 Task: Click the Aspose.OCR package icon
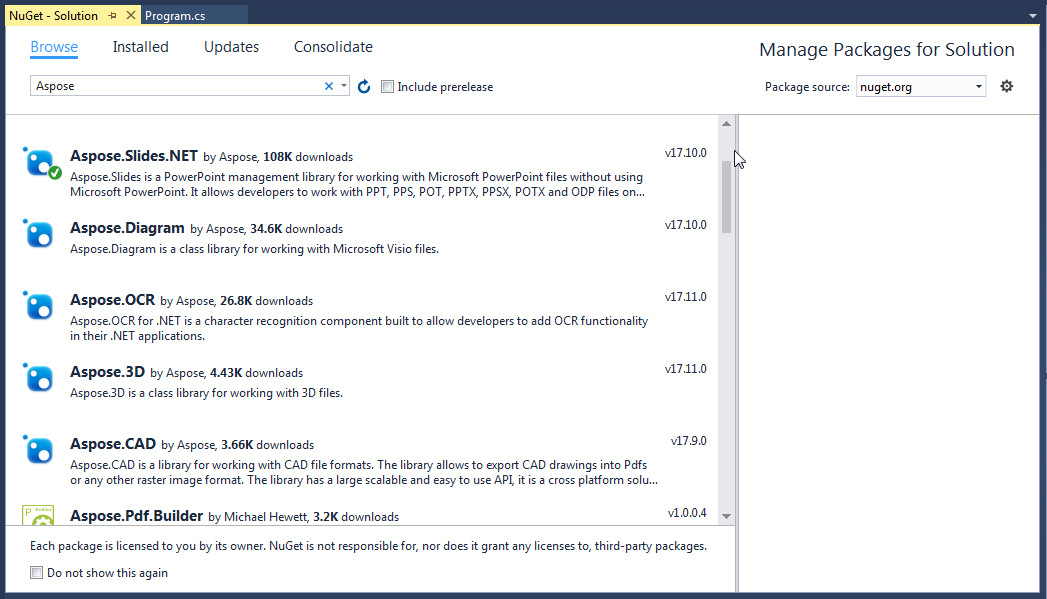(x=39, y=306)
